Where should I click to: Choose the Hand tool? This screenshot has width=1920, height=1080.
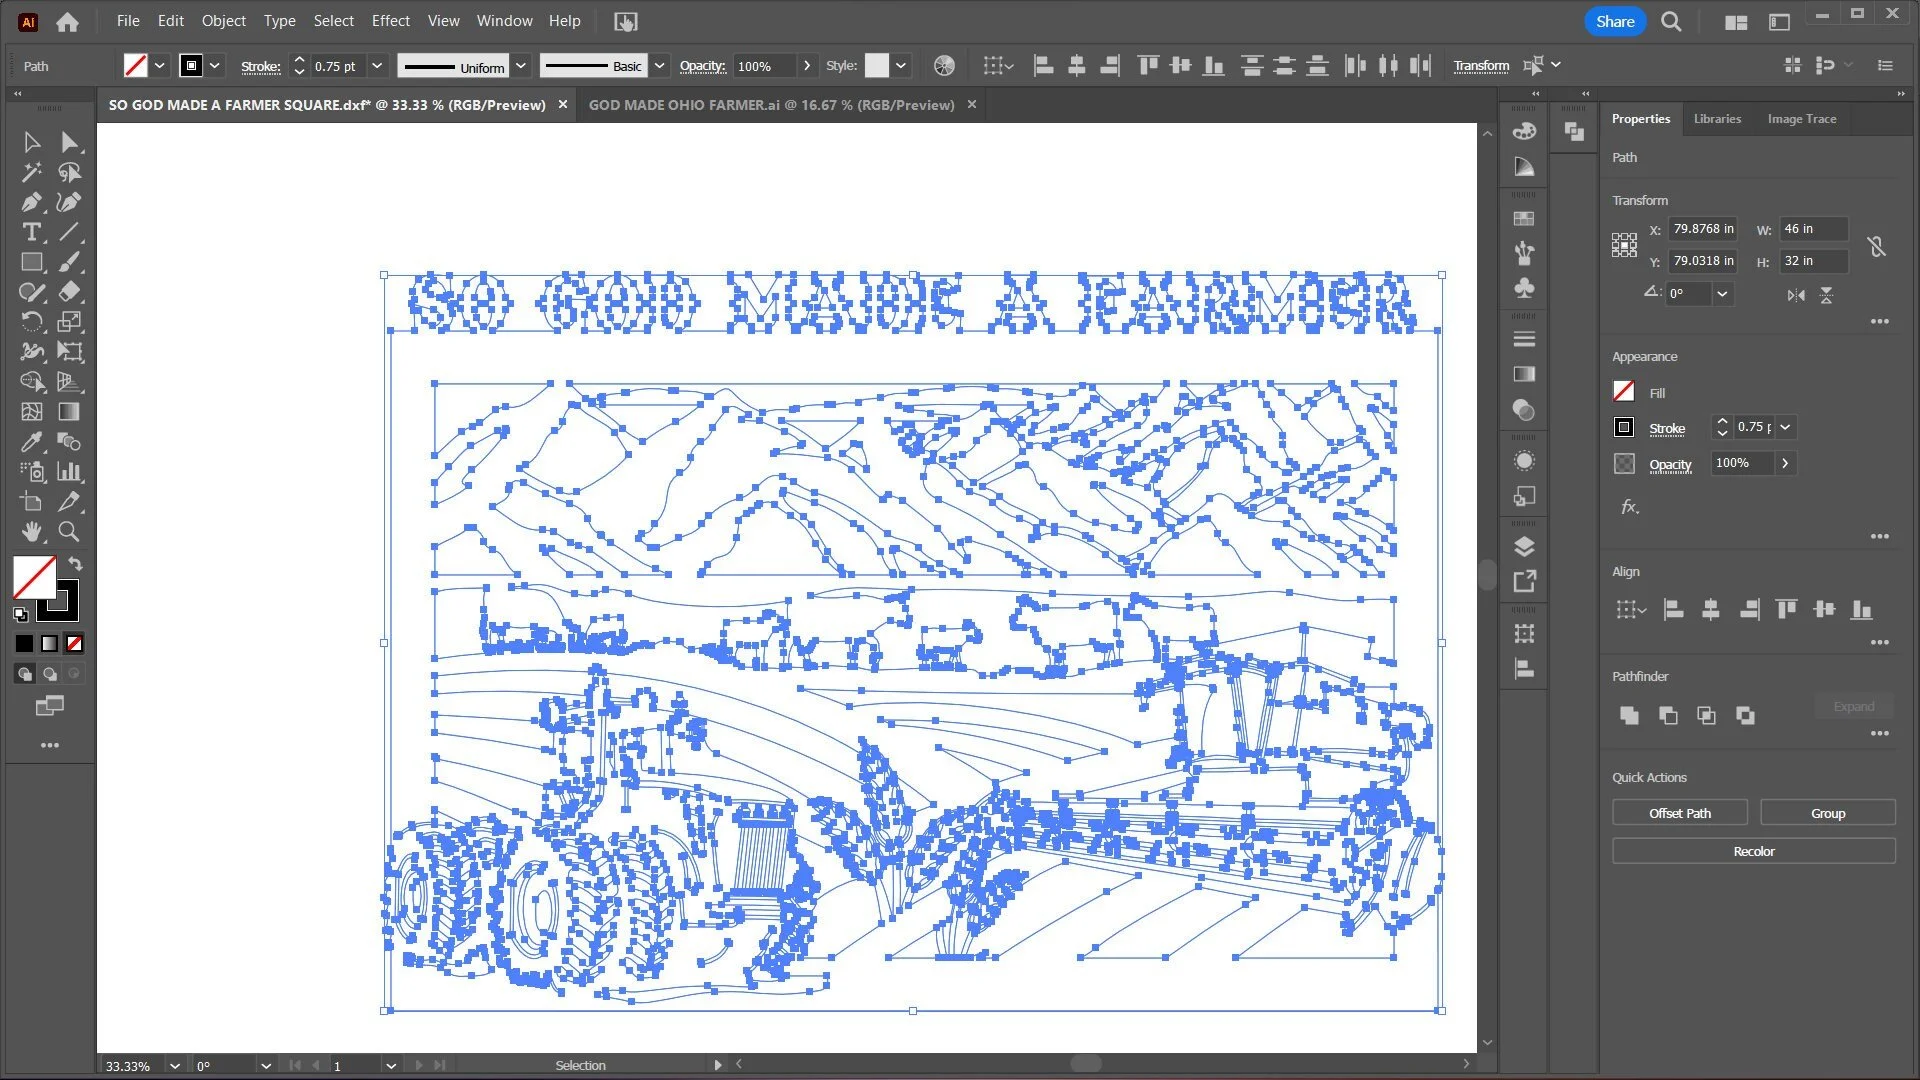click(31, 532)
